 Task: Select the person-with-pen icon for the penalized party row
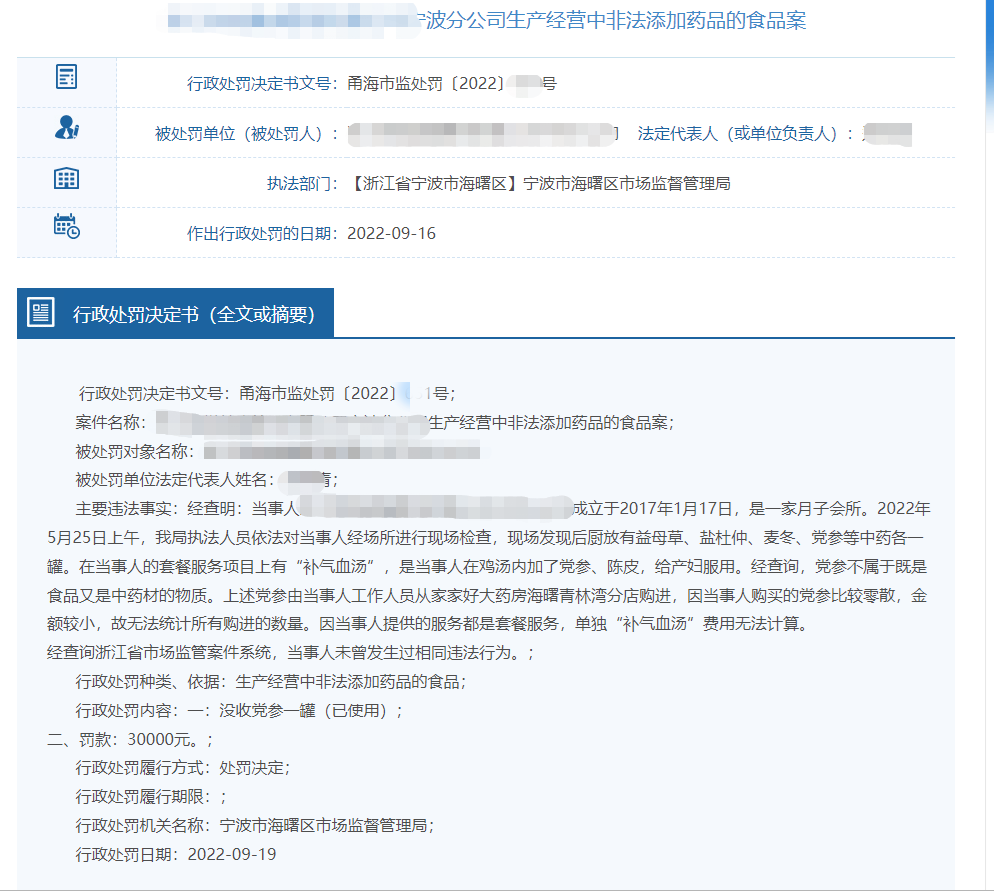coord(65,129)
